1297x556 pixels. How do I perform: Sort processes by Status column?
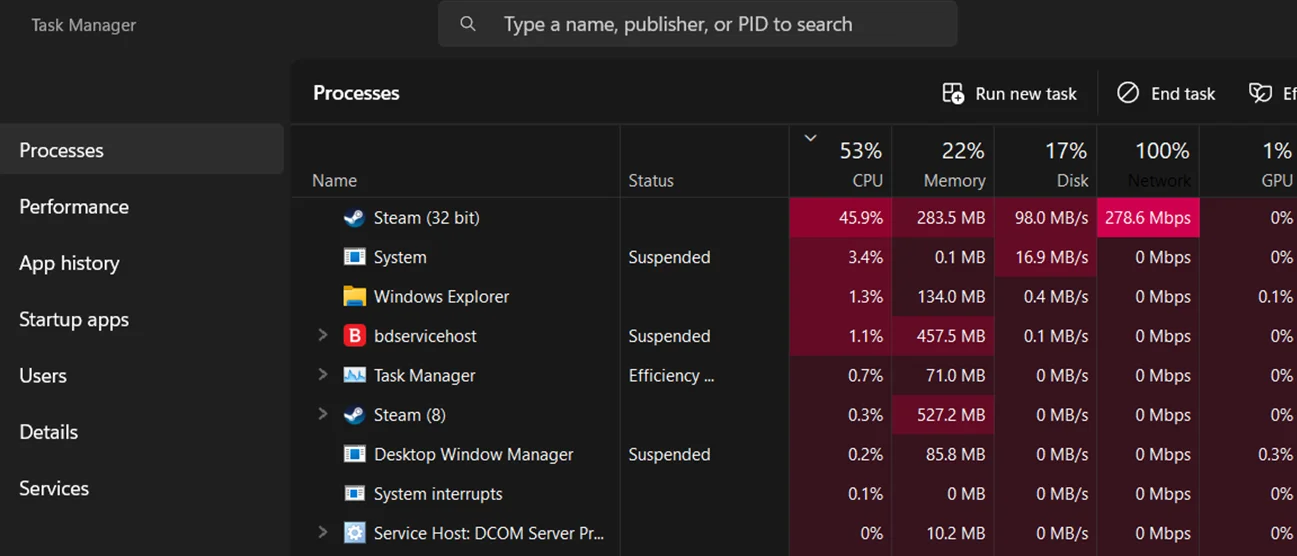705,161
